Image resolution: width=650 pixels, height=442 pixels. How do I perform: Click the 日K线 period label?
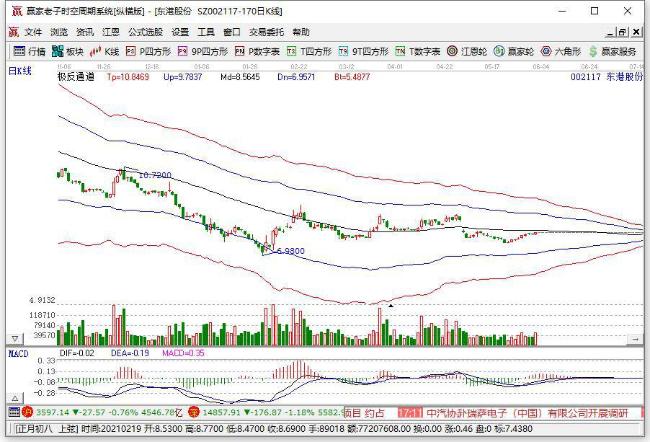click(20, 71)
